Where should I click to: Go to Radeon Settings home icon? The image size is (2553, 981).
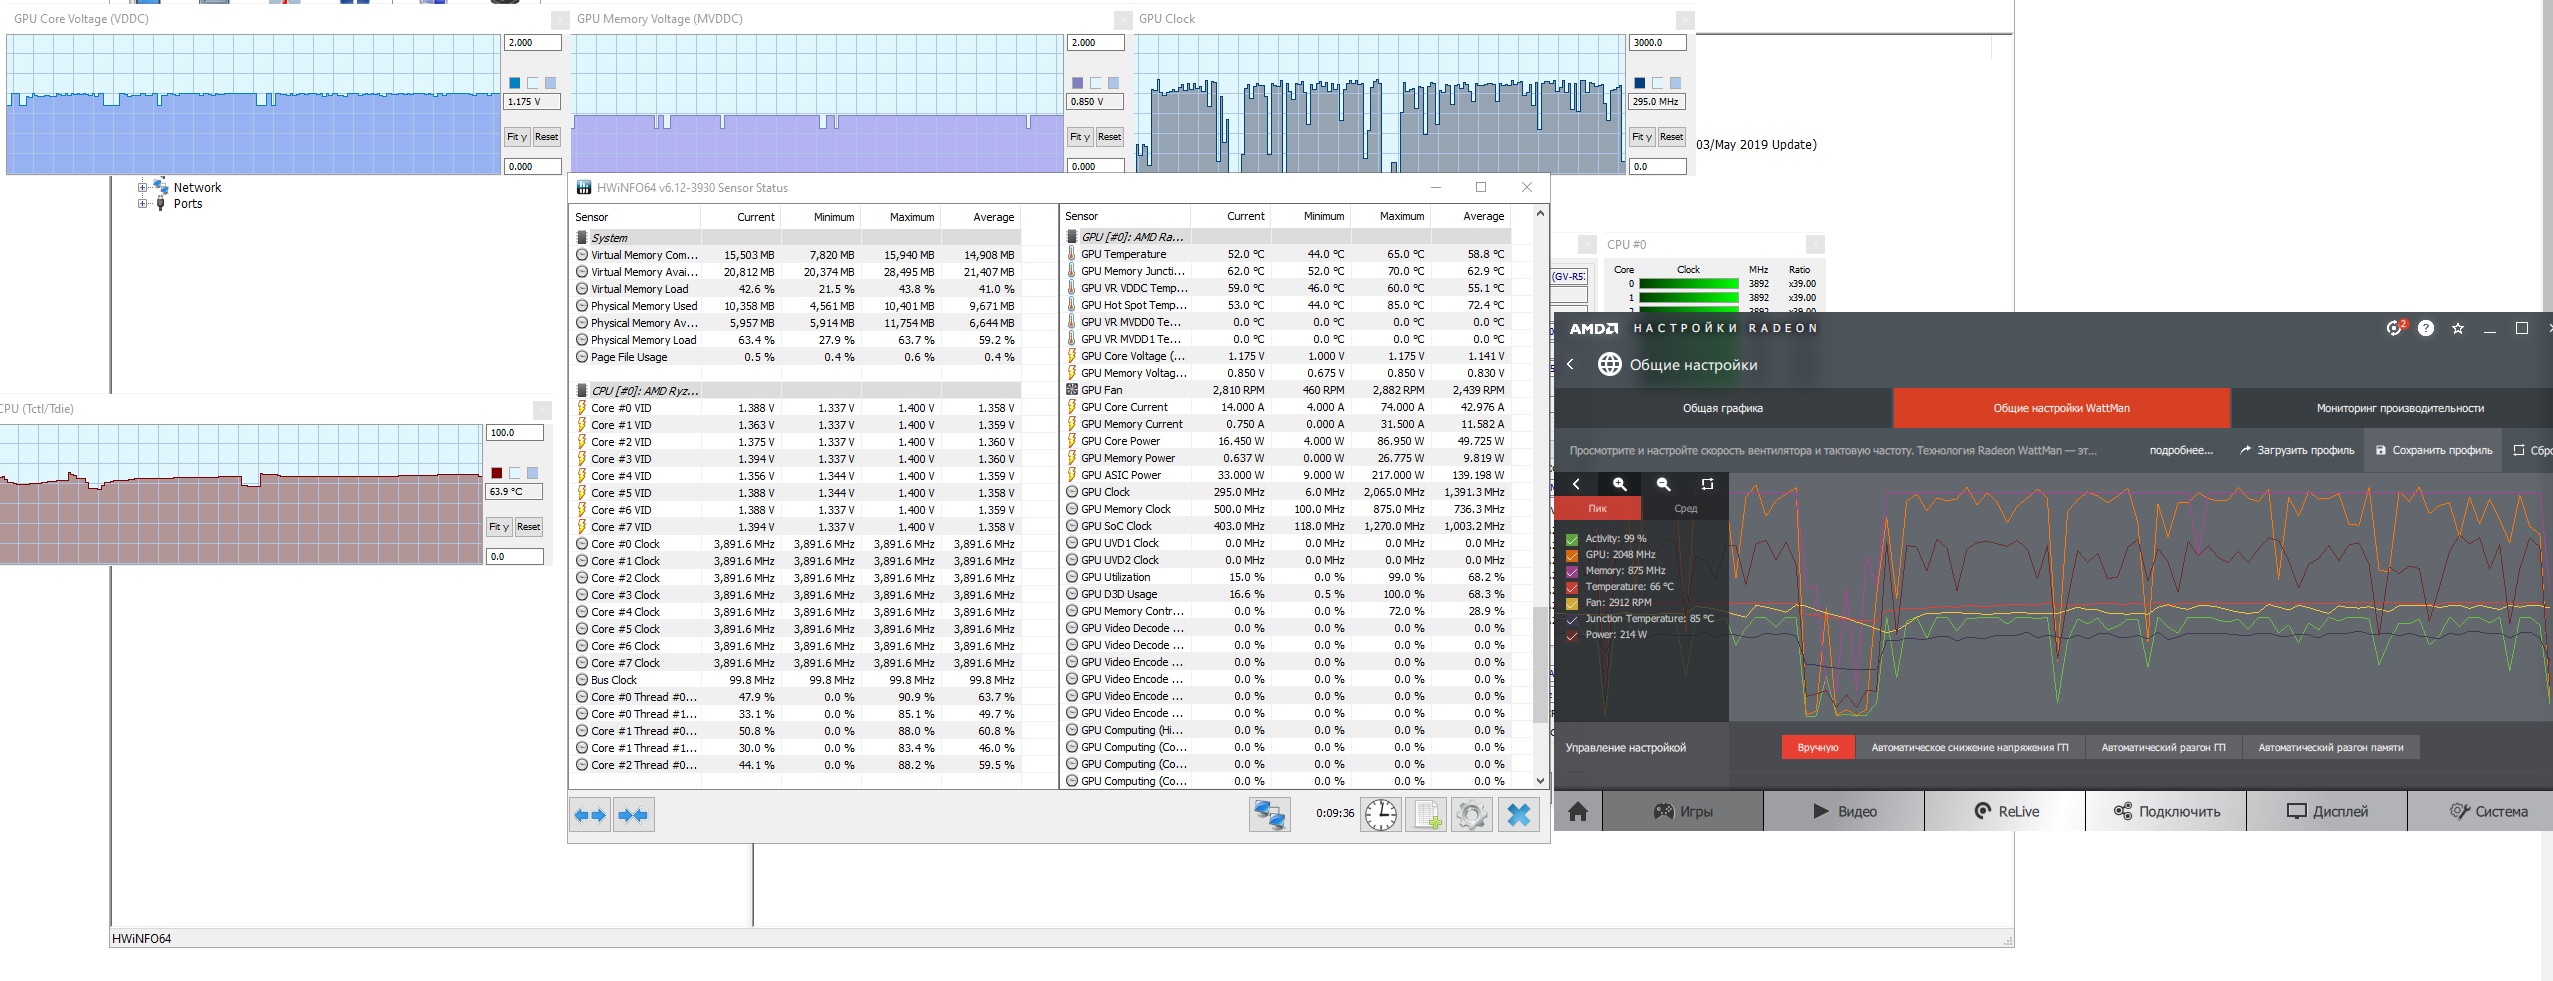1578,811
